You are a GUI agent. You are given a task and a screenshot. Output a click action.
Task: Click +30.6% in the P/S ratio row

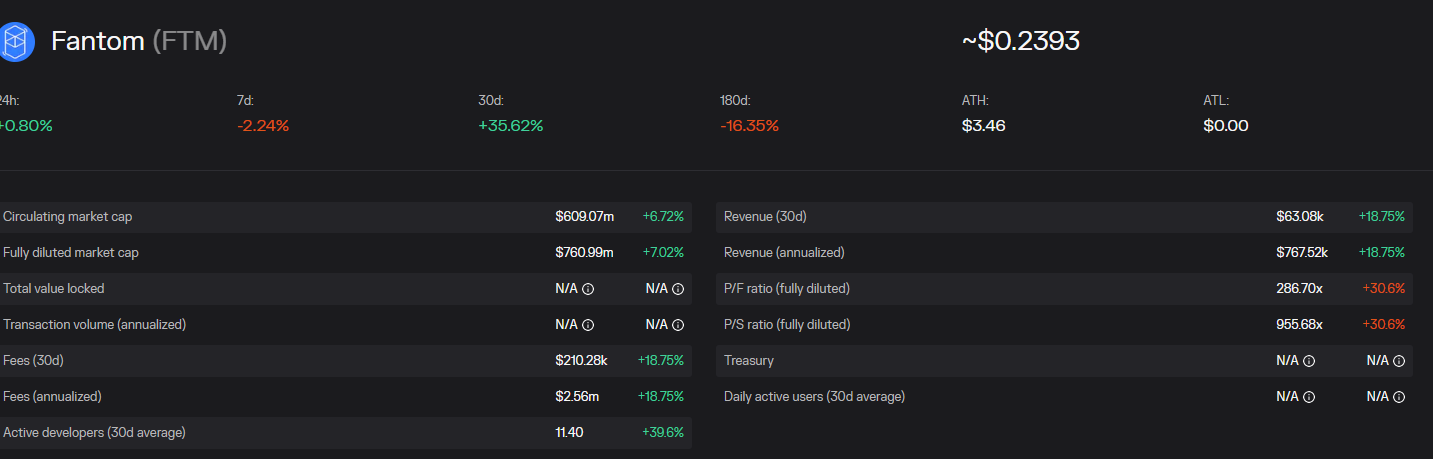[1384, 325]
